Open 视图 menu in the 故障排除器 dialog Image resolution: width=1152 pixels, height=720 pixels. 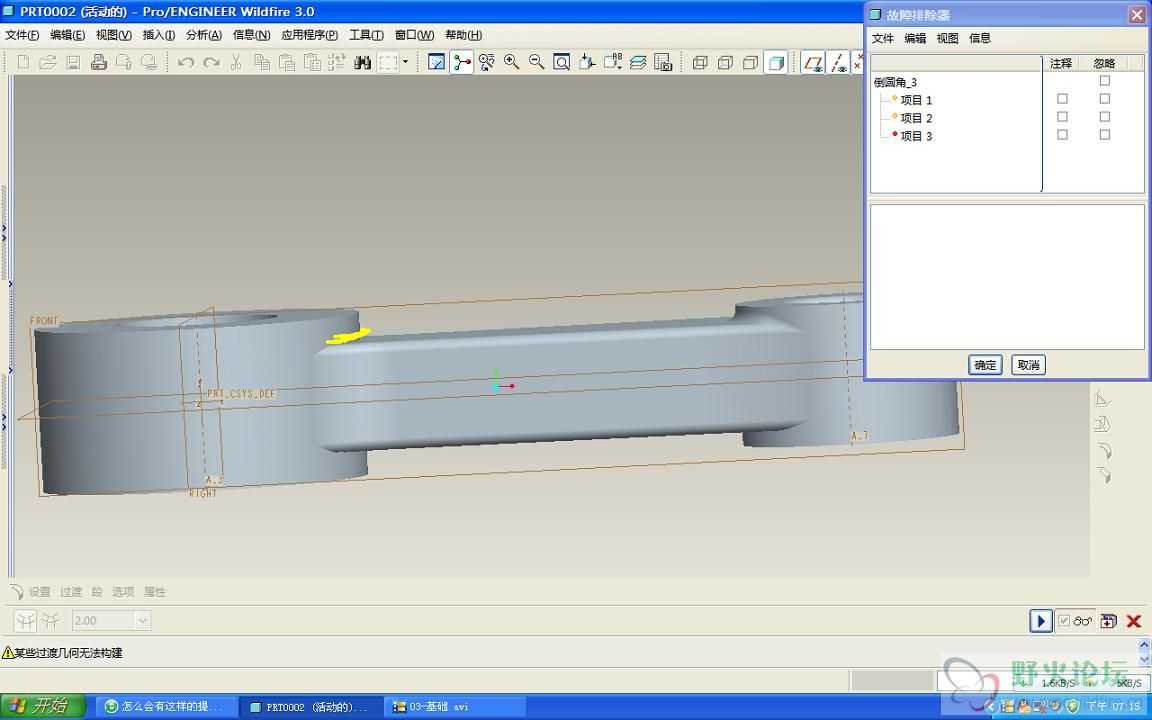pos(948,38)
